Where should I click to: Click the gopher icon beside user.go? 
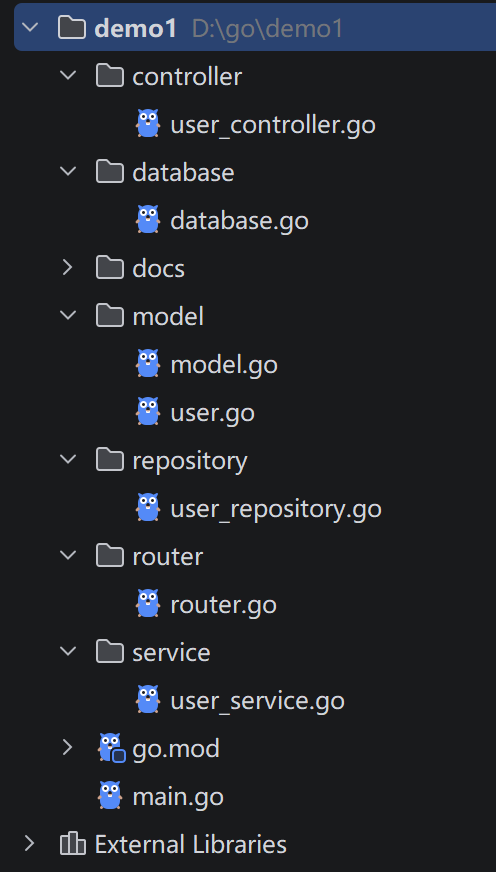(148, 412)
